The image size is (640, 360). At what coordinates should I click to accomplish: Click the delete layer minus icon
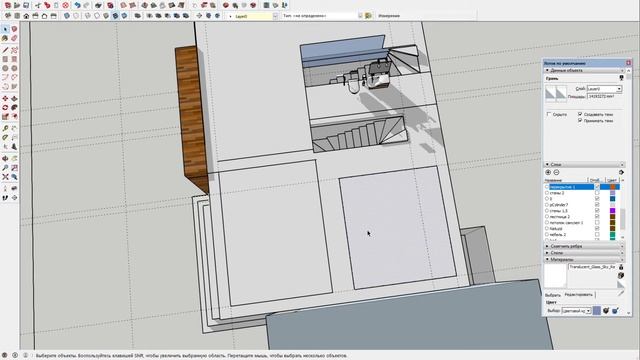click(x=556, y=172)
